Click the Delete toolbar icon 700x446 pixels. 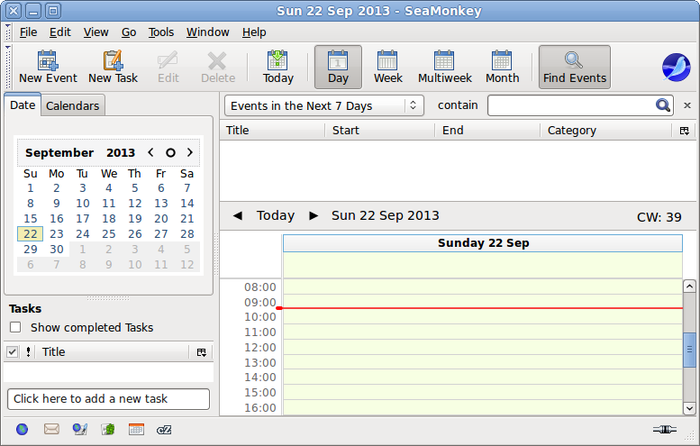pos(218,67)
